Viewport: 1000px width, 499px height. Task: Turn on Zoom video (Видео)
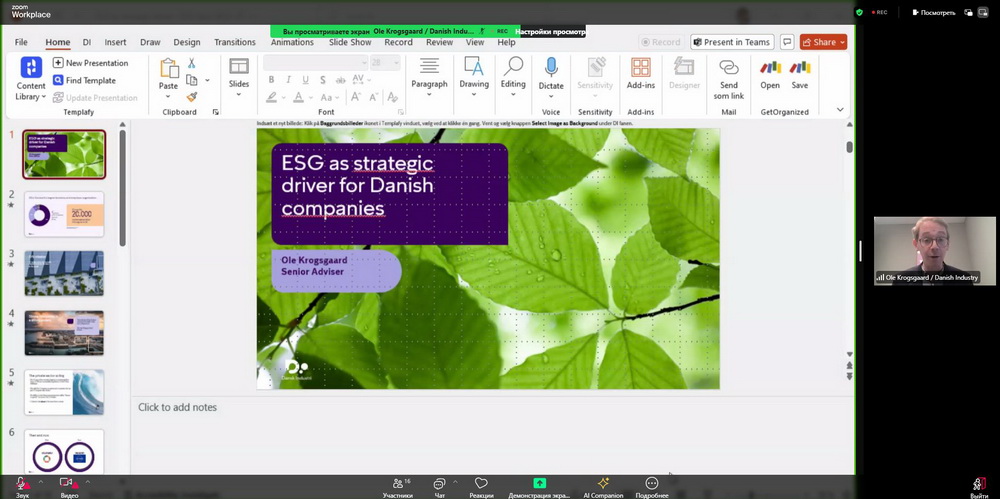click(x=69, y=488)
